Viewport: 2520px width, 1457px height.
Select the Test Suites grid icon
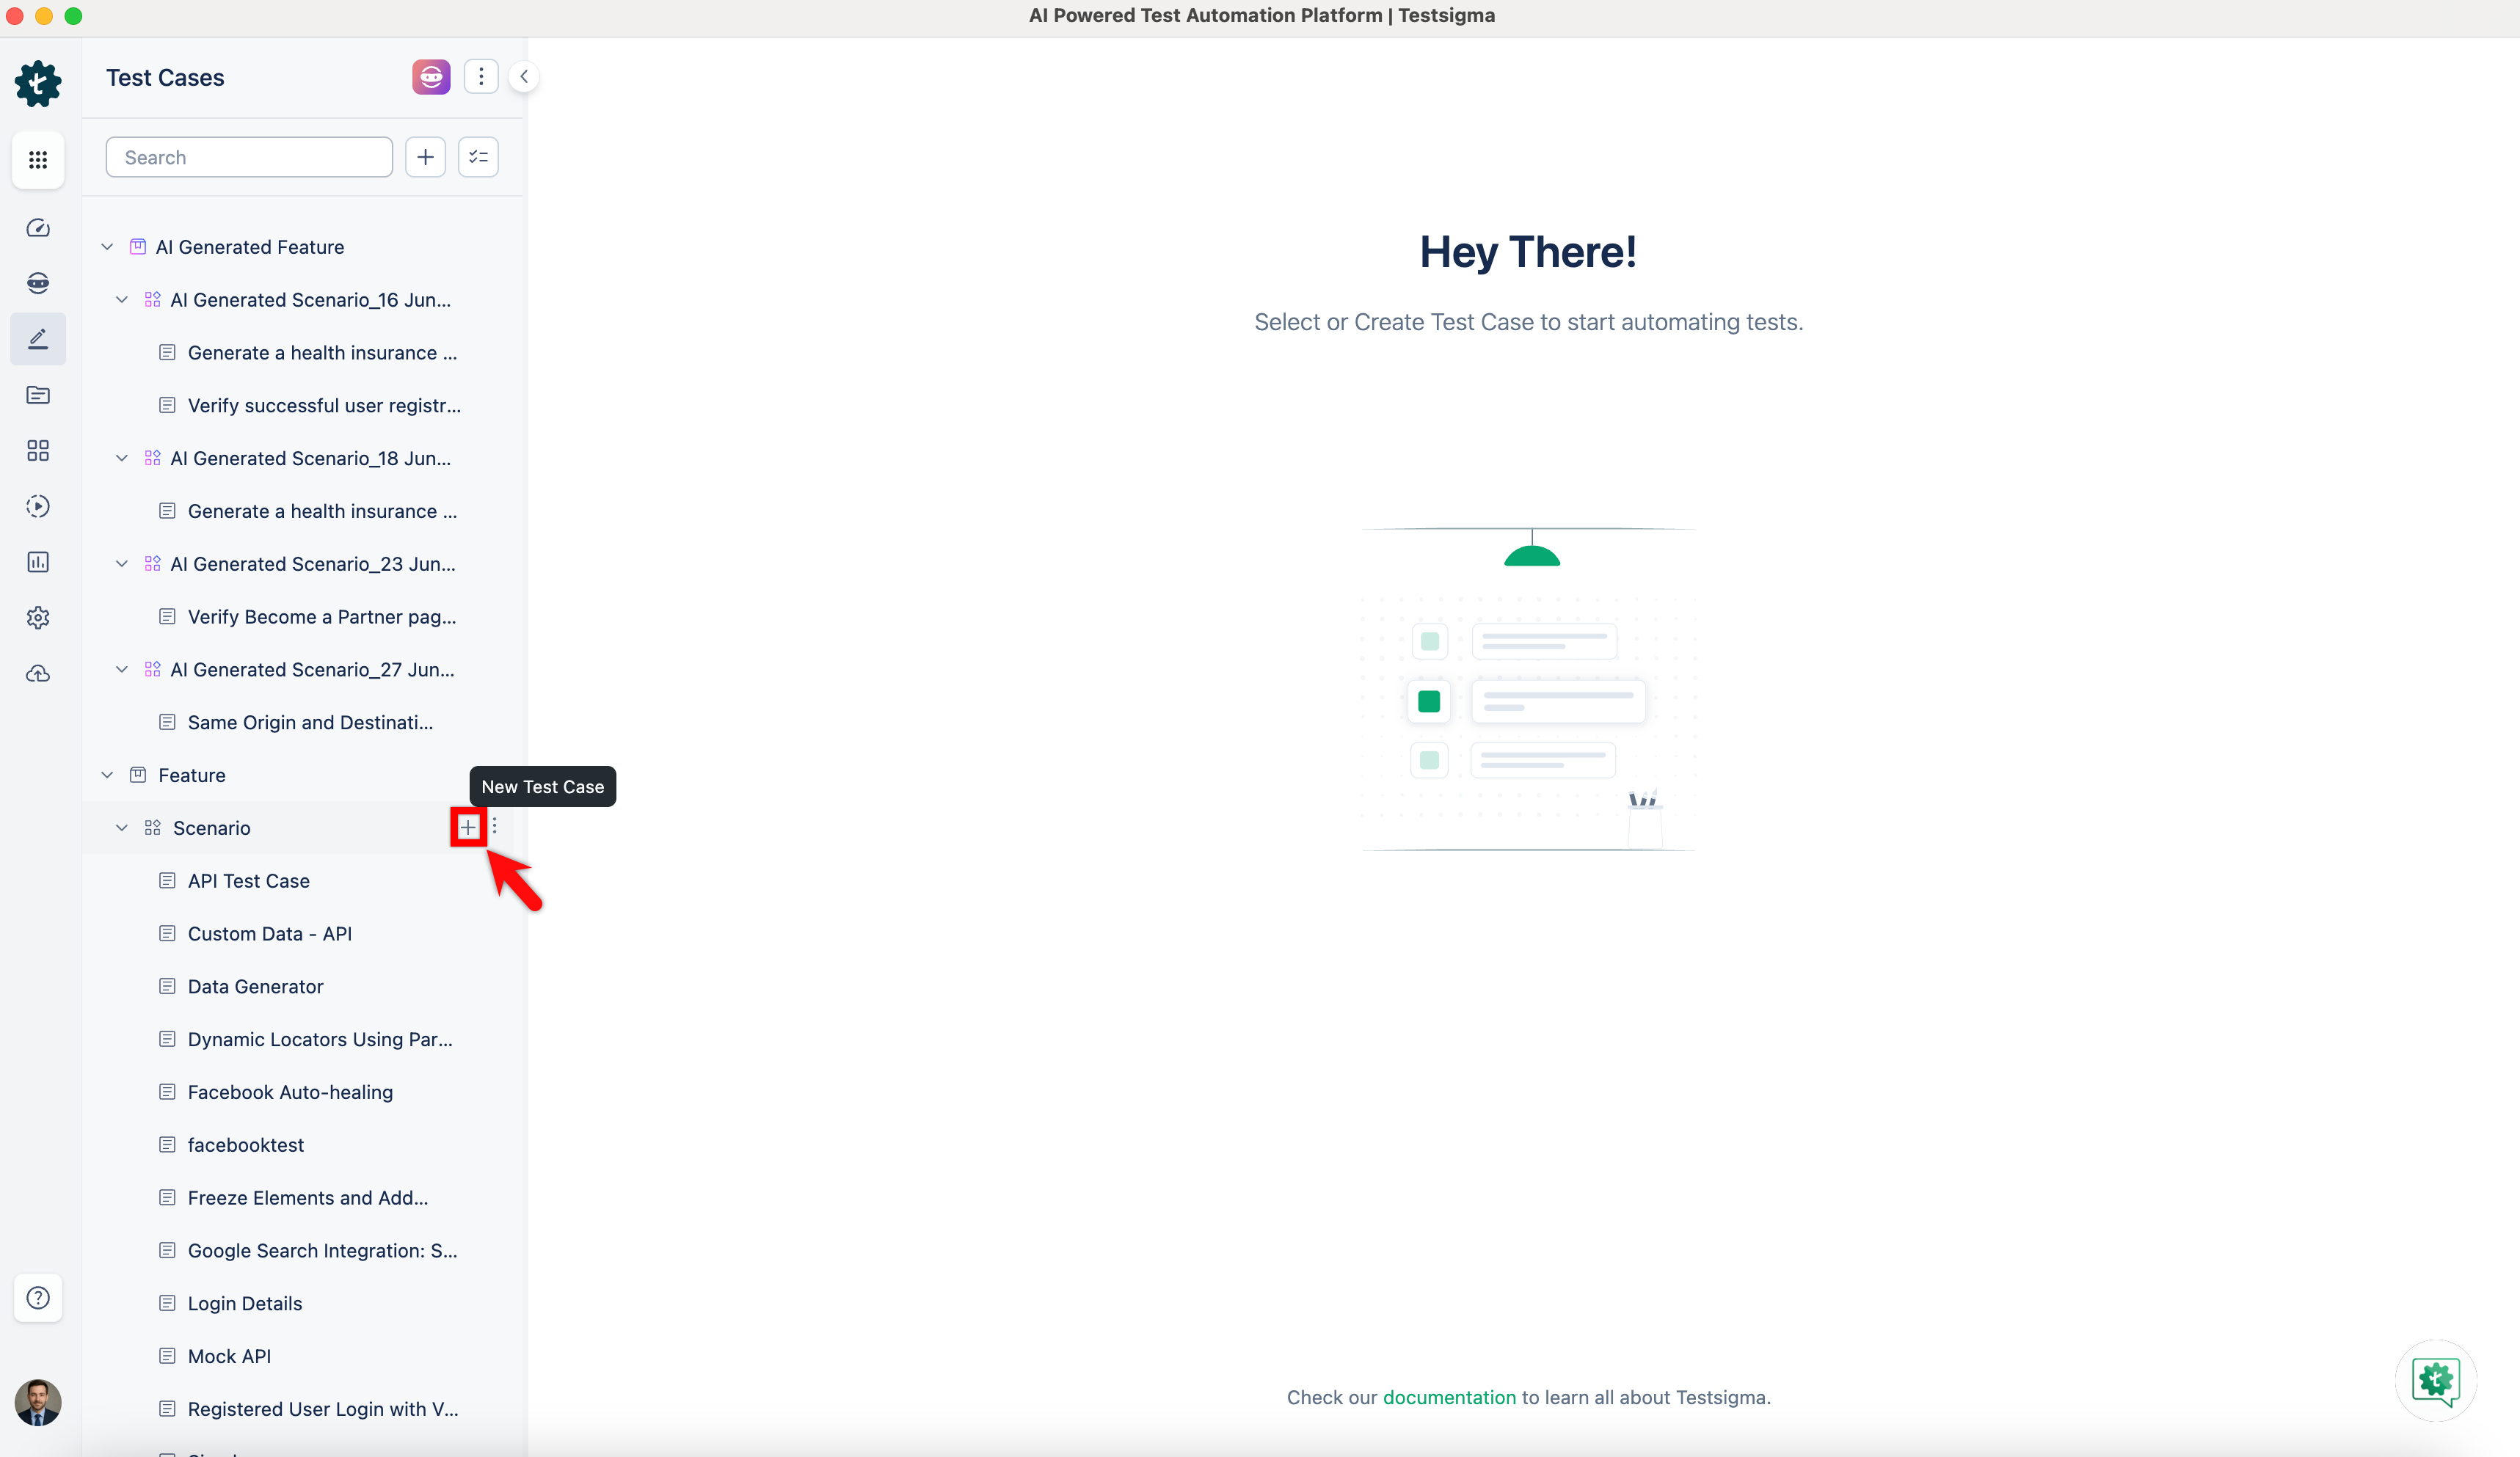point(38,451)
